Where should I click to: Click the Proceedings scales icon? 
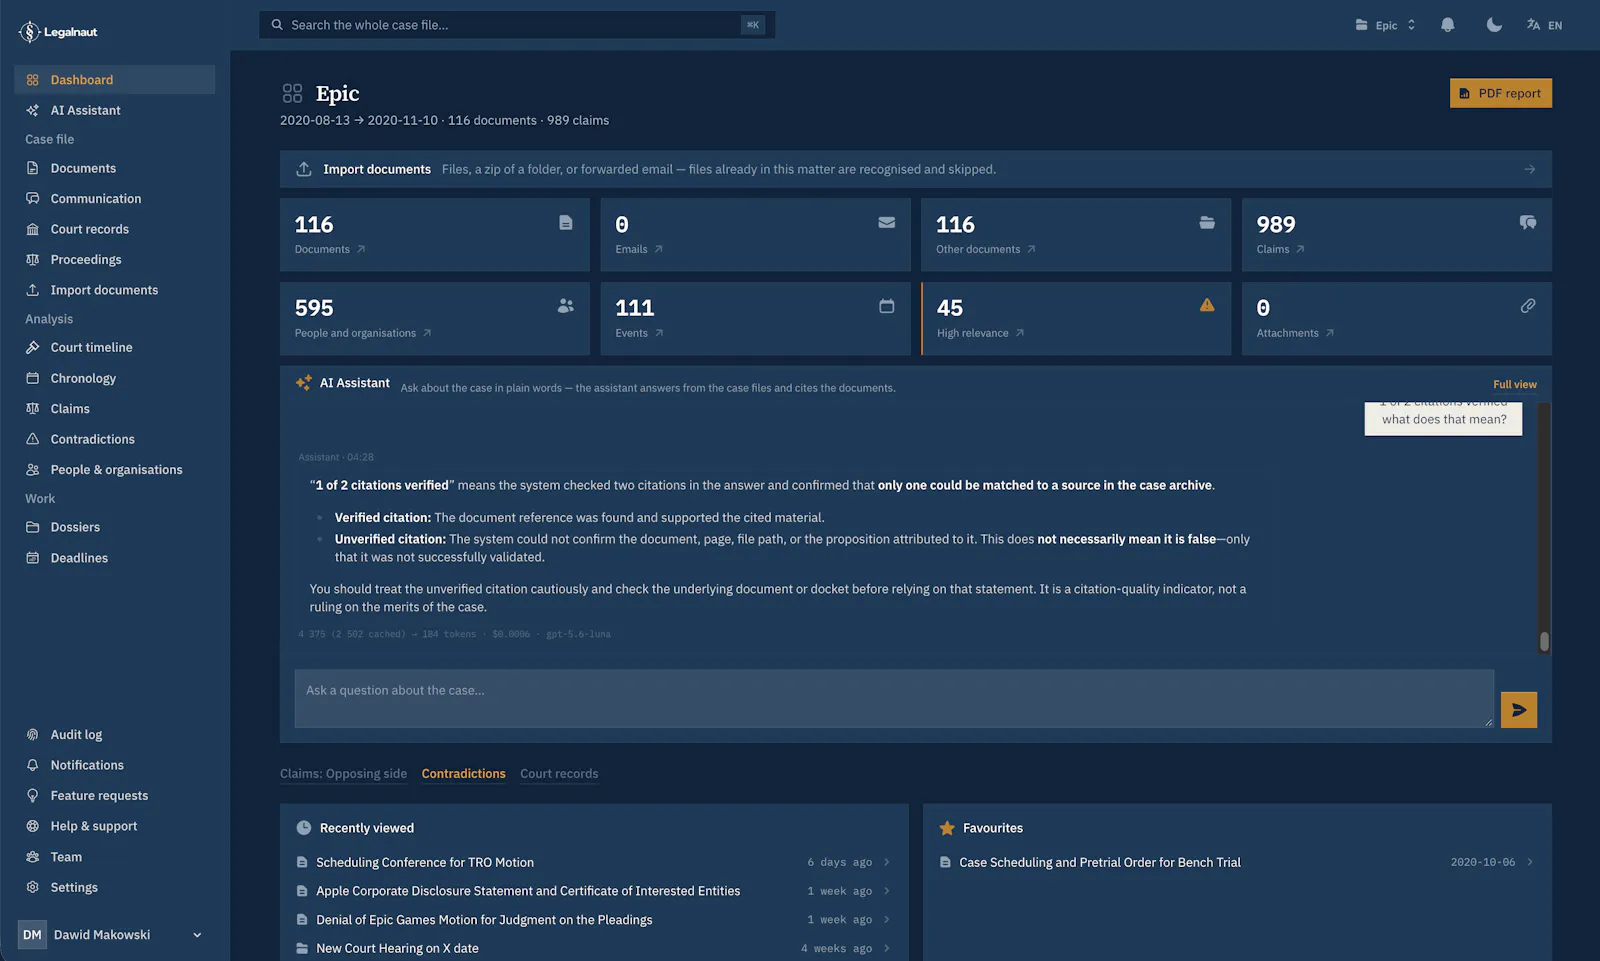tap(32, 260)
